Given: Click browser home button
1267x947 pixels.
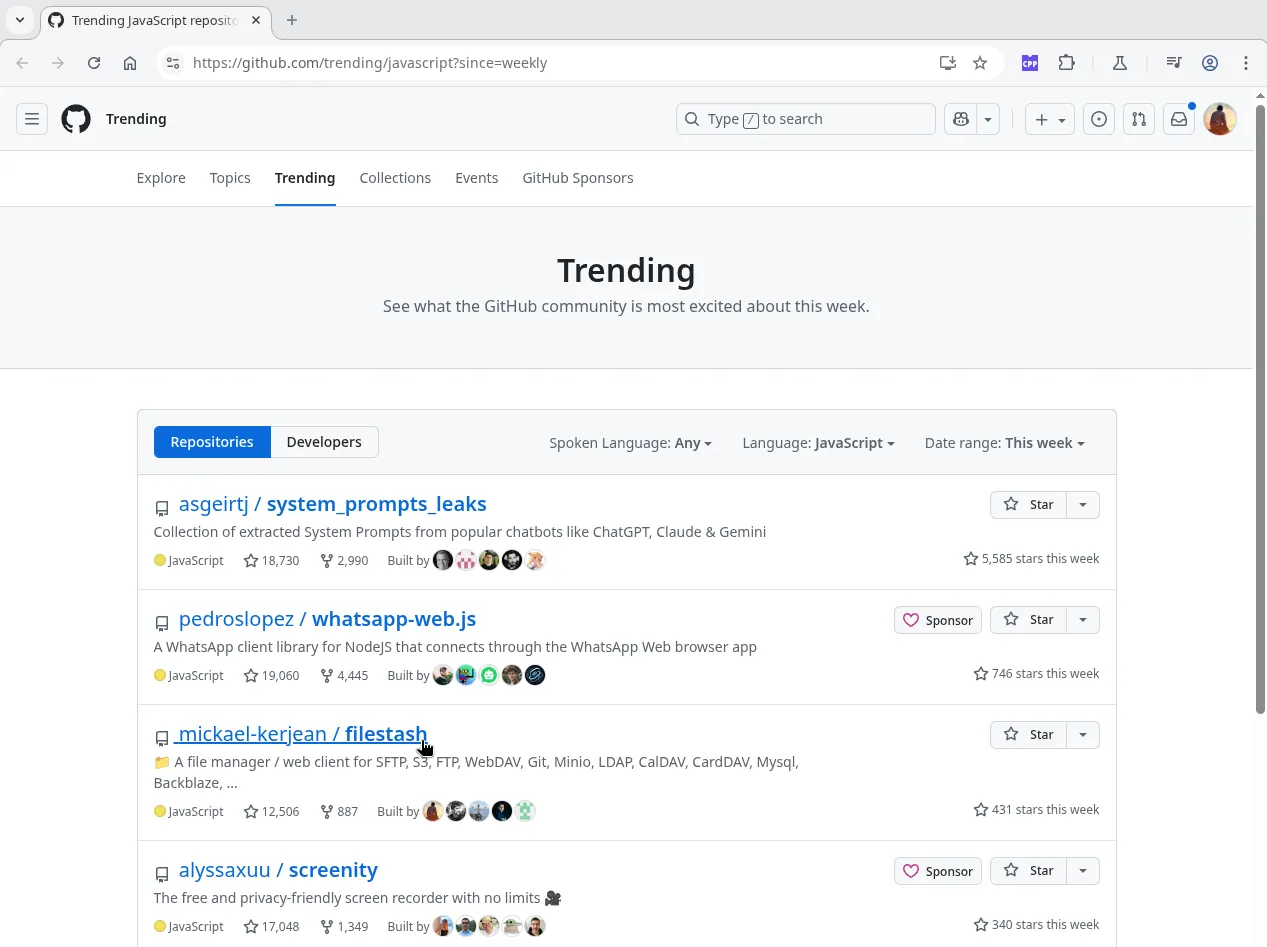Looking at the screenshot, I should pyautogui.click(x=130, y=63).
